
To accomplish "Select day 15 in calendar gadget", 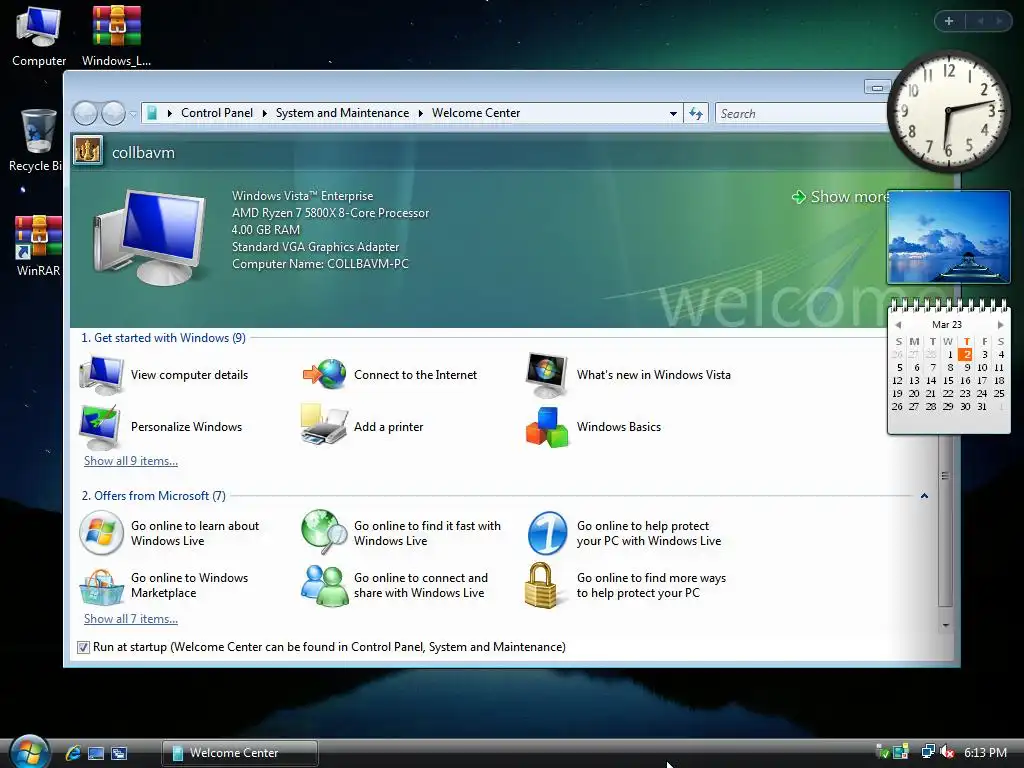I will 948,381.
